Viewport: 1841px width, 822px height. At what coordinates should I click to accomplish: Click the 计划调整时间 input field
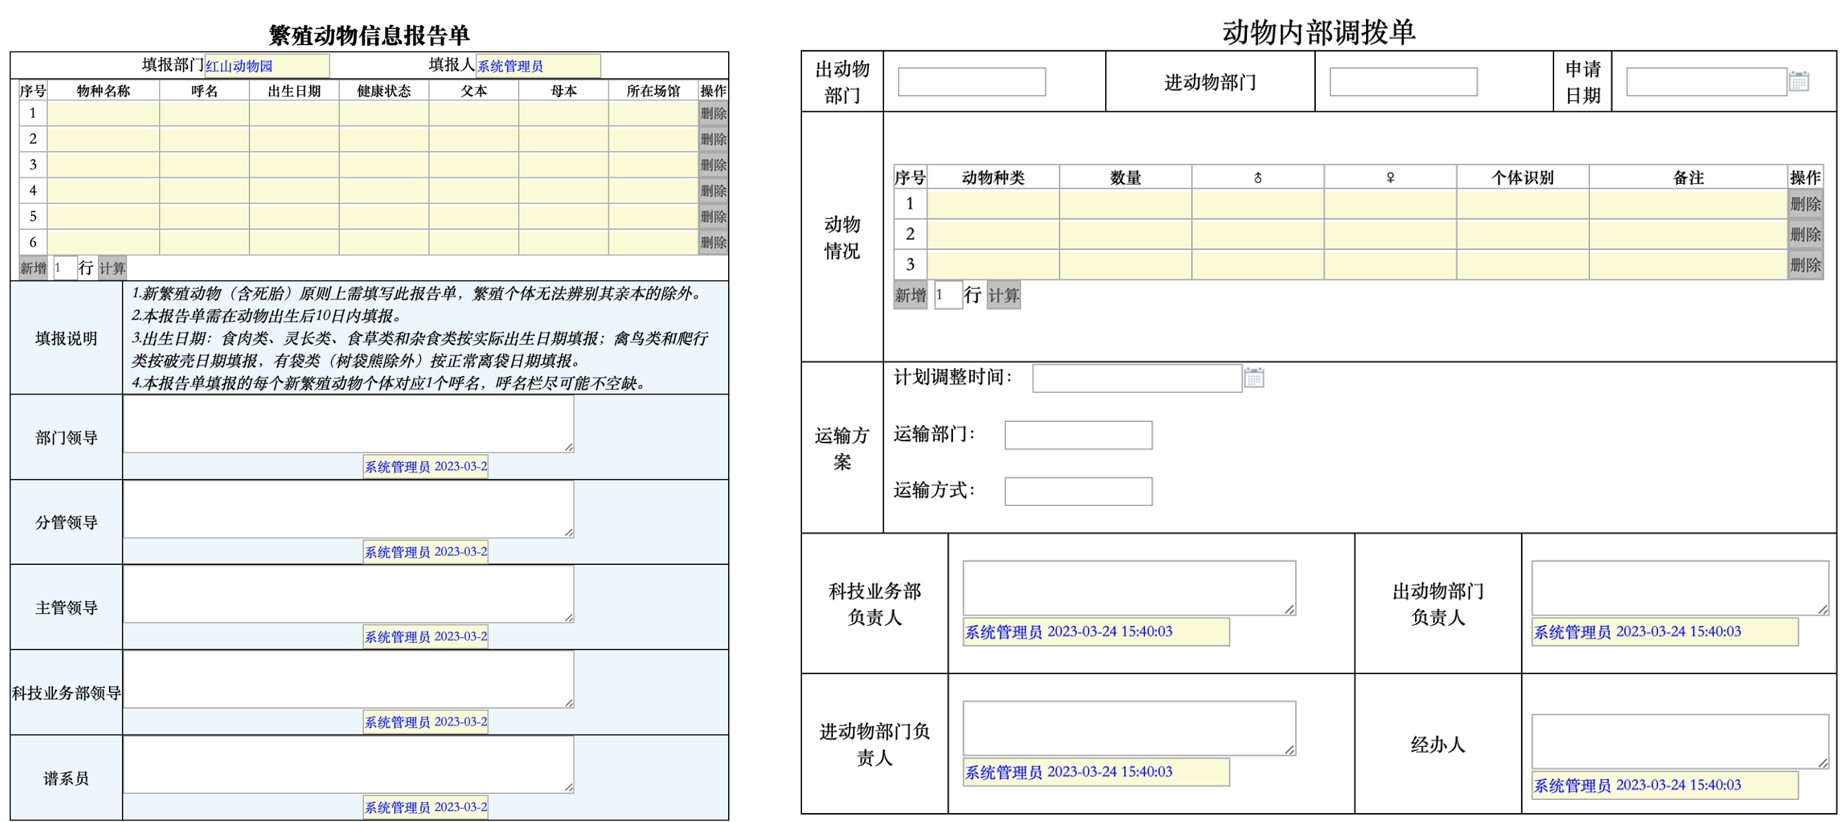coord(1137,378)
